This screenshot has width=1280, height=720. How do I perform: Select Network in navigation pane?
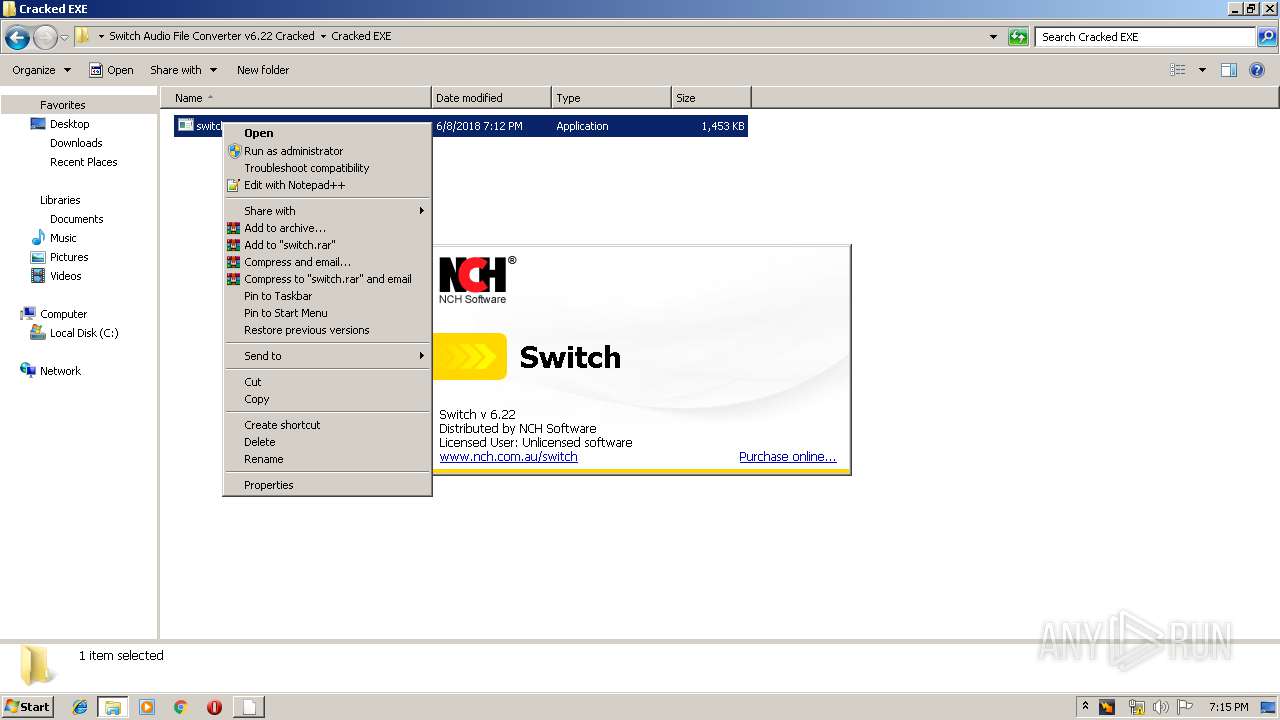click(60, 371)
